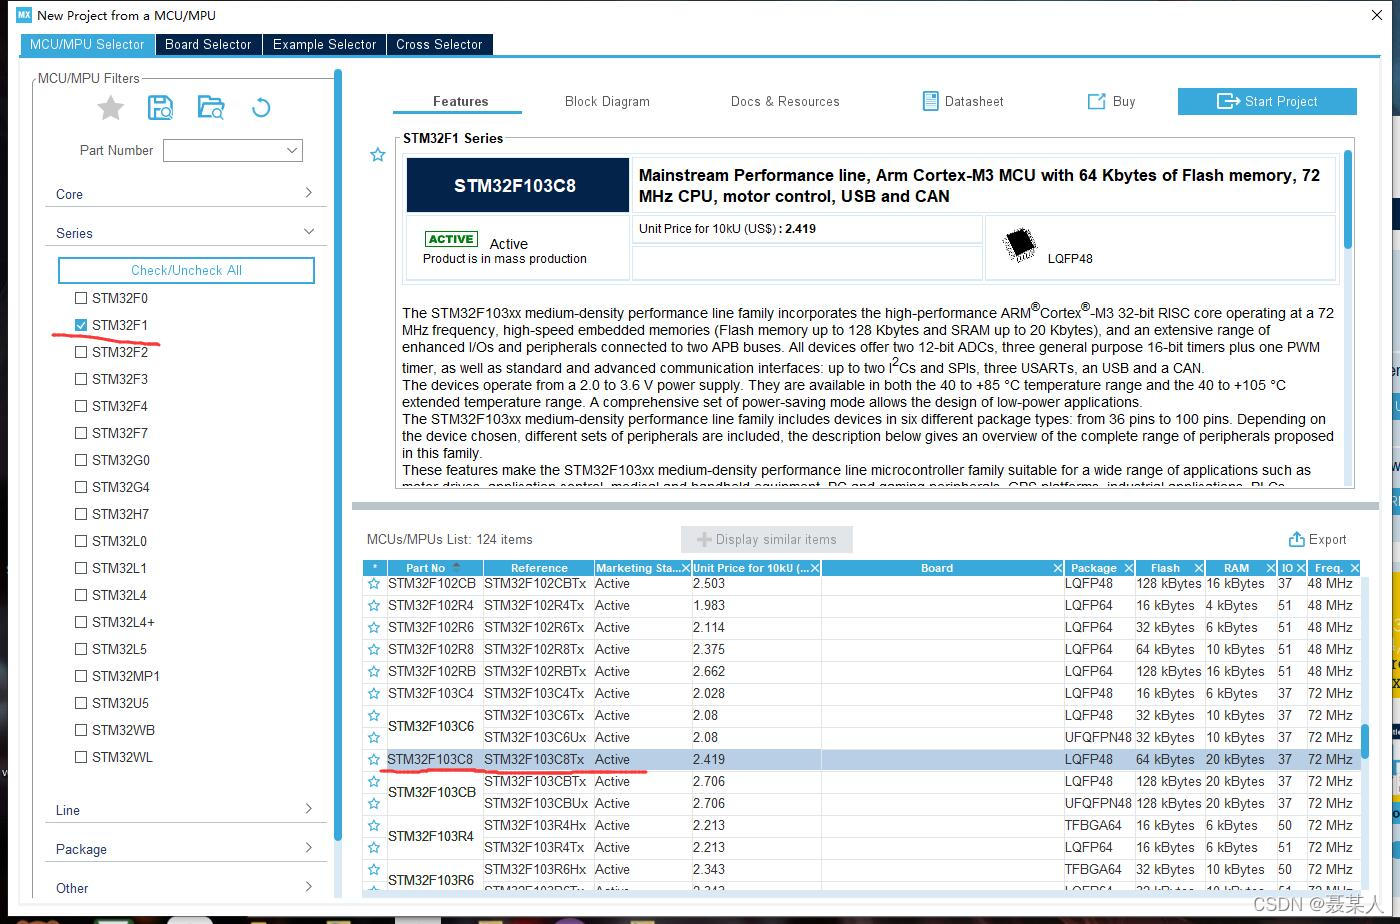1400x924 pixels.
Task: Expand the Line filter section
Action: 186,810
